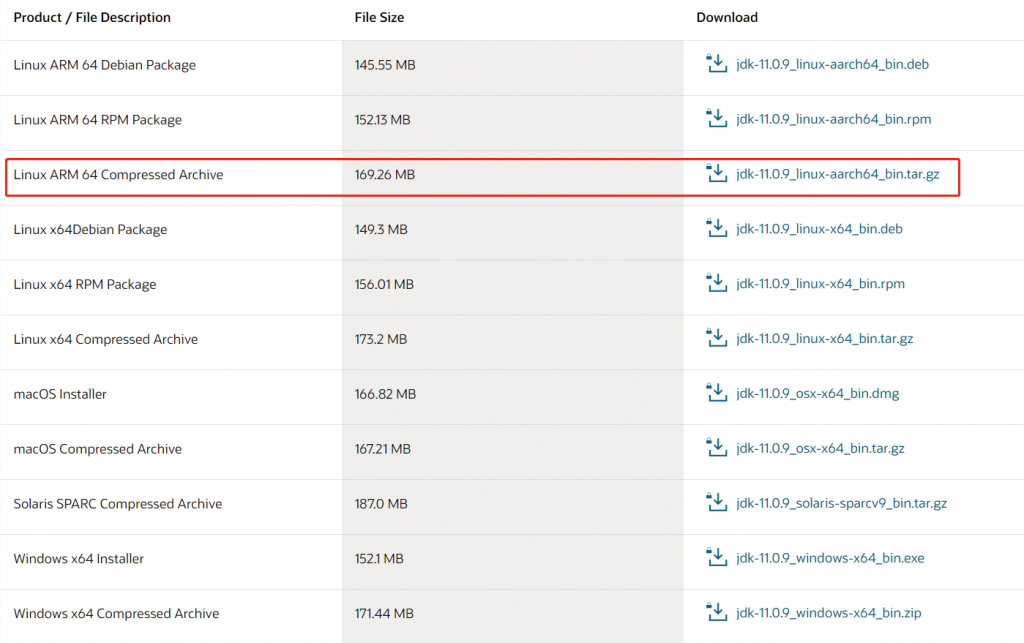Click the File Size column header
This screenshot has width=1024, height=643.
click(379, 18)
